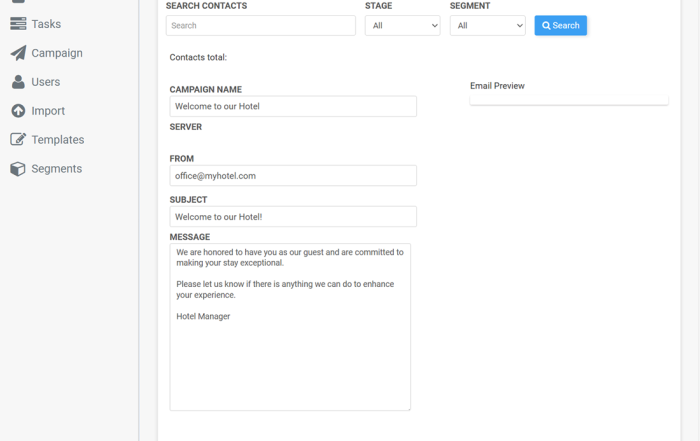
Task: Click the Subject text field
Action: 293,216
